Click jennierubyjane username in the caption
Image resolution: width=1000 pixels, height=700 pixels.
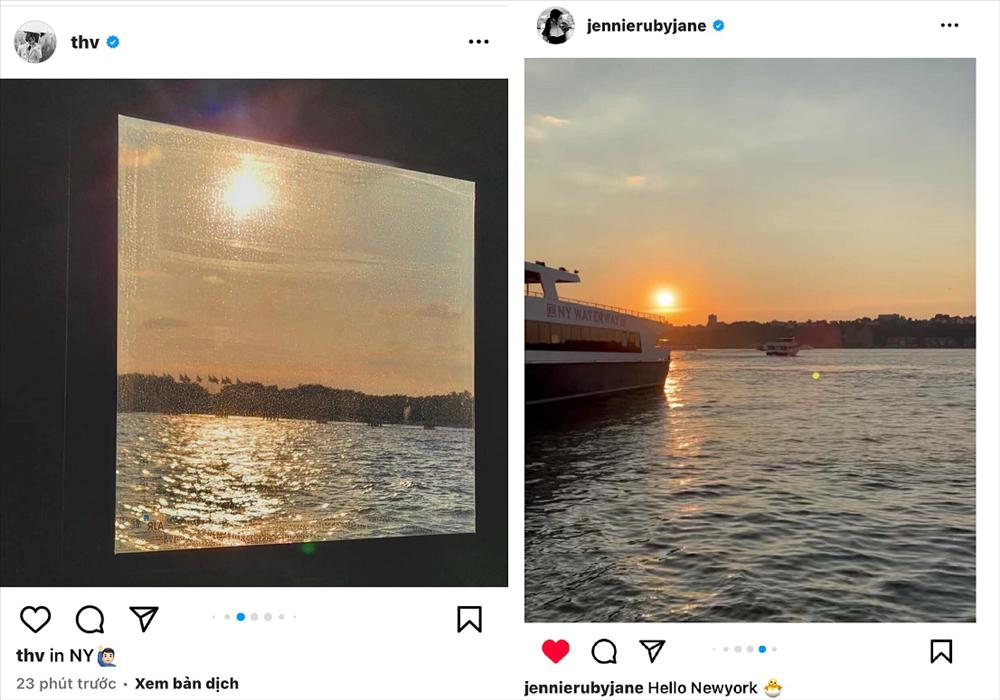point(583,688)
